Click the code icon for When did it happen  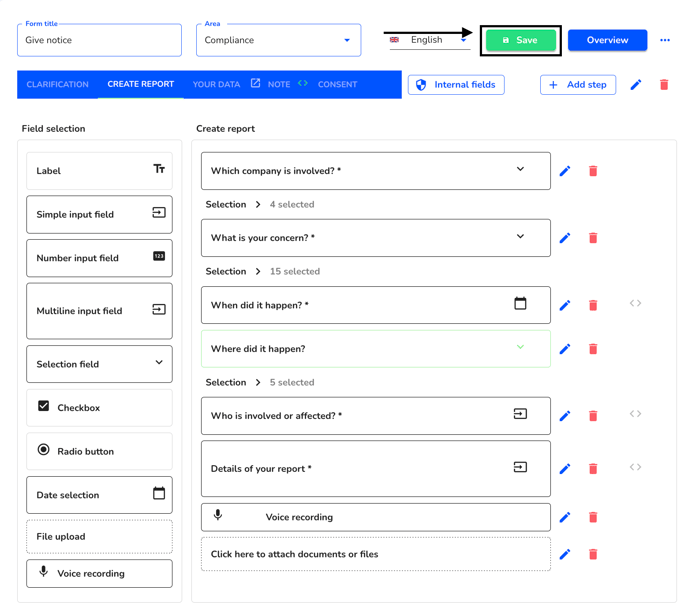tap(635, 303)
